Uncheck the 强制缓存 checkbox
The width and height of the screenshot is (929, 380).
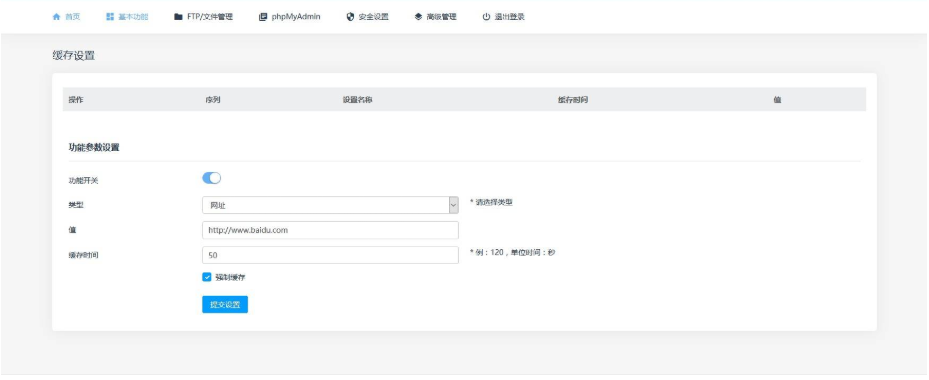(x=207, y=277)
